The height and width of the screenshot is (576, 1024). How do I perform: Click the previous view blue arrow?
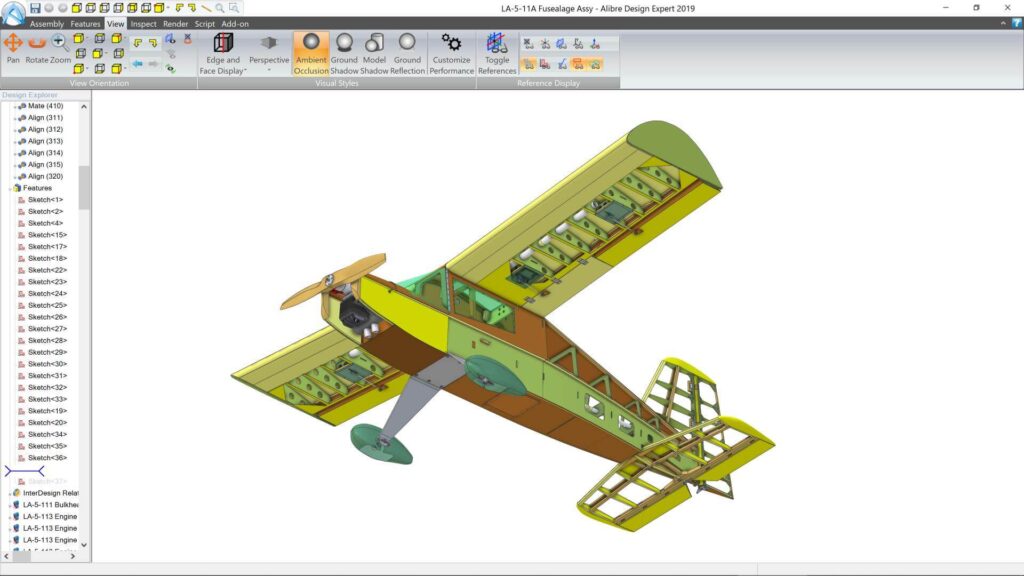(138, 63)
